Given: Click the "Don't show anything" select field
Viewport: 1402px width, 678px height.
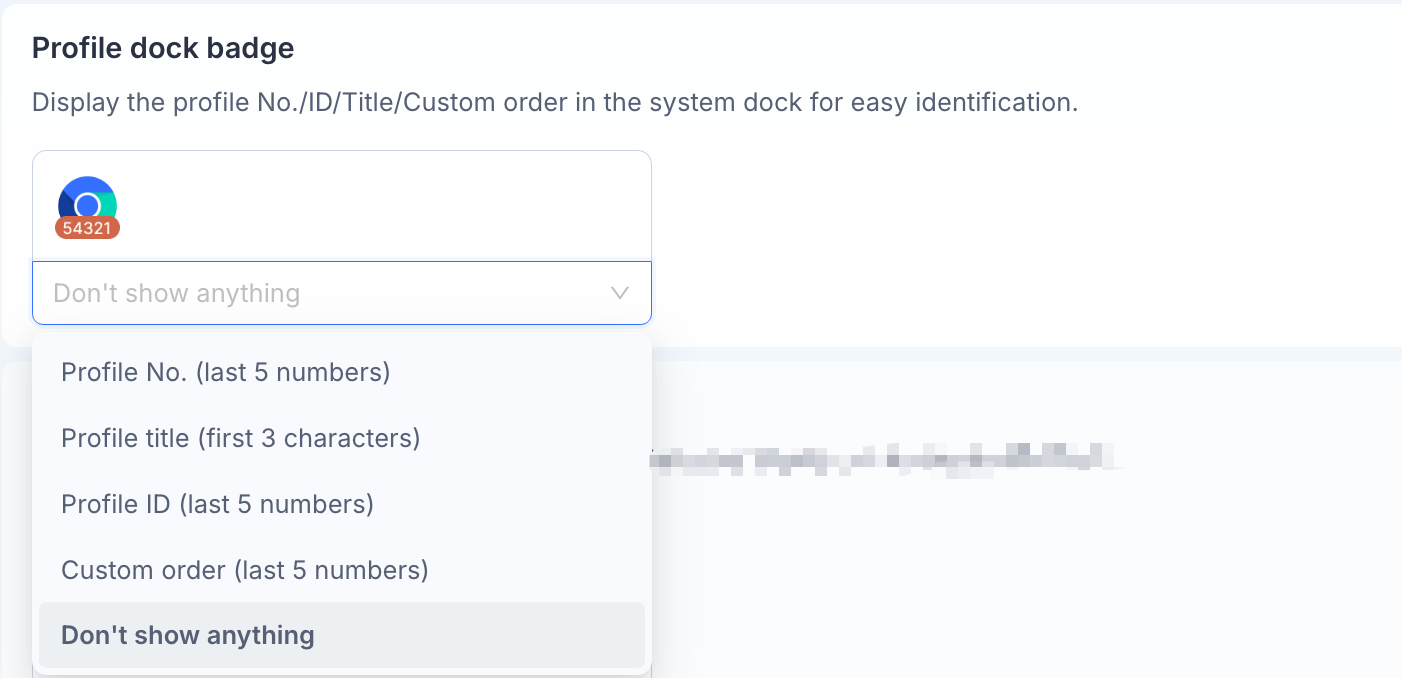Looking at the screenshot, I should [342, 293].
